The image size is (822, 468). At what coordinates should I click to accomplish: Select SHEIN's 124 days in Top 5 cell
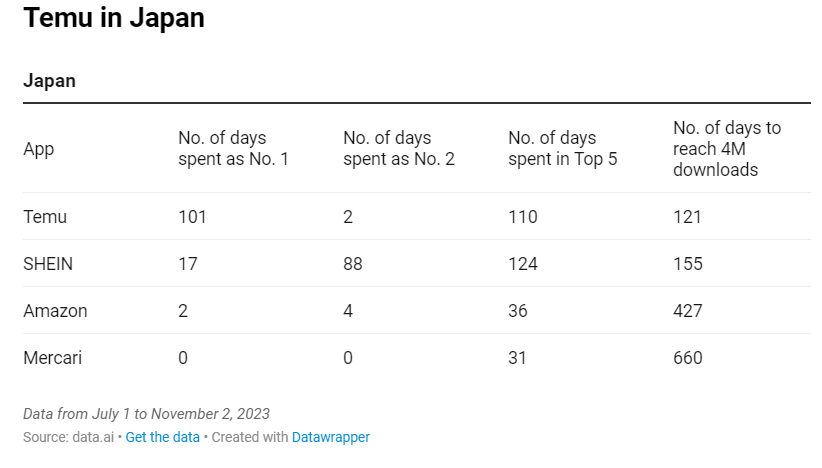click(x=522, y=264)
